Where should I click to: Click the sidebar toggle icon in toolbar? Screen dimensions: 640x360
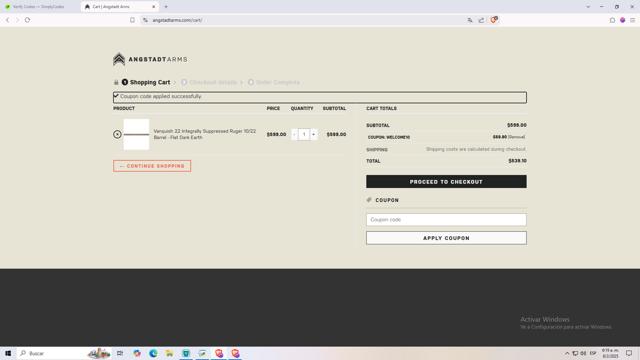[612, 20]
